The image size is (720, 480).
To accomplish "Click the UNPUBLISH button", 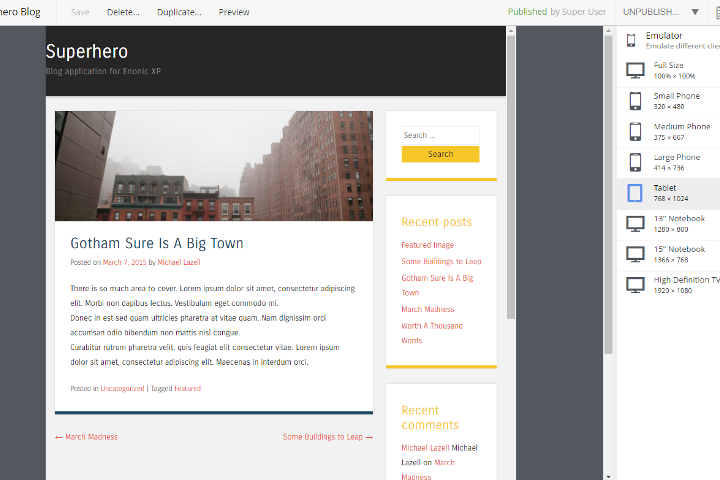I will point(651,12).
